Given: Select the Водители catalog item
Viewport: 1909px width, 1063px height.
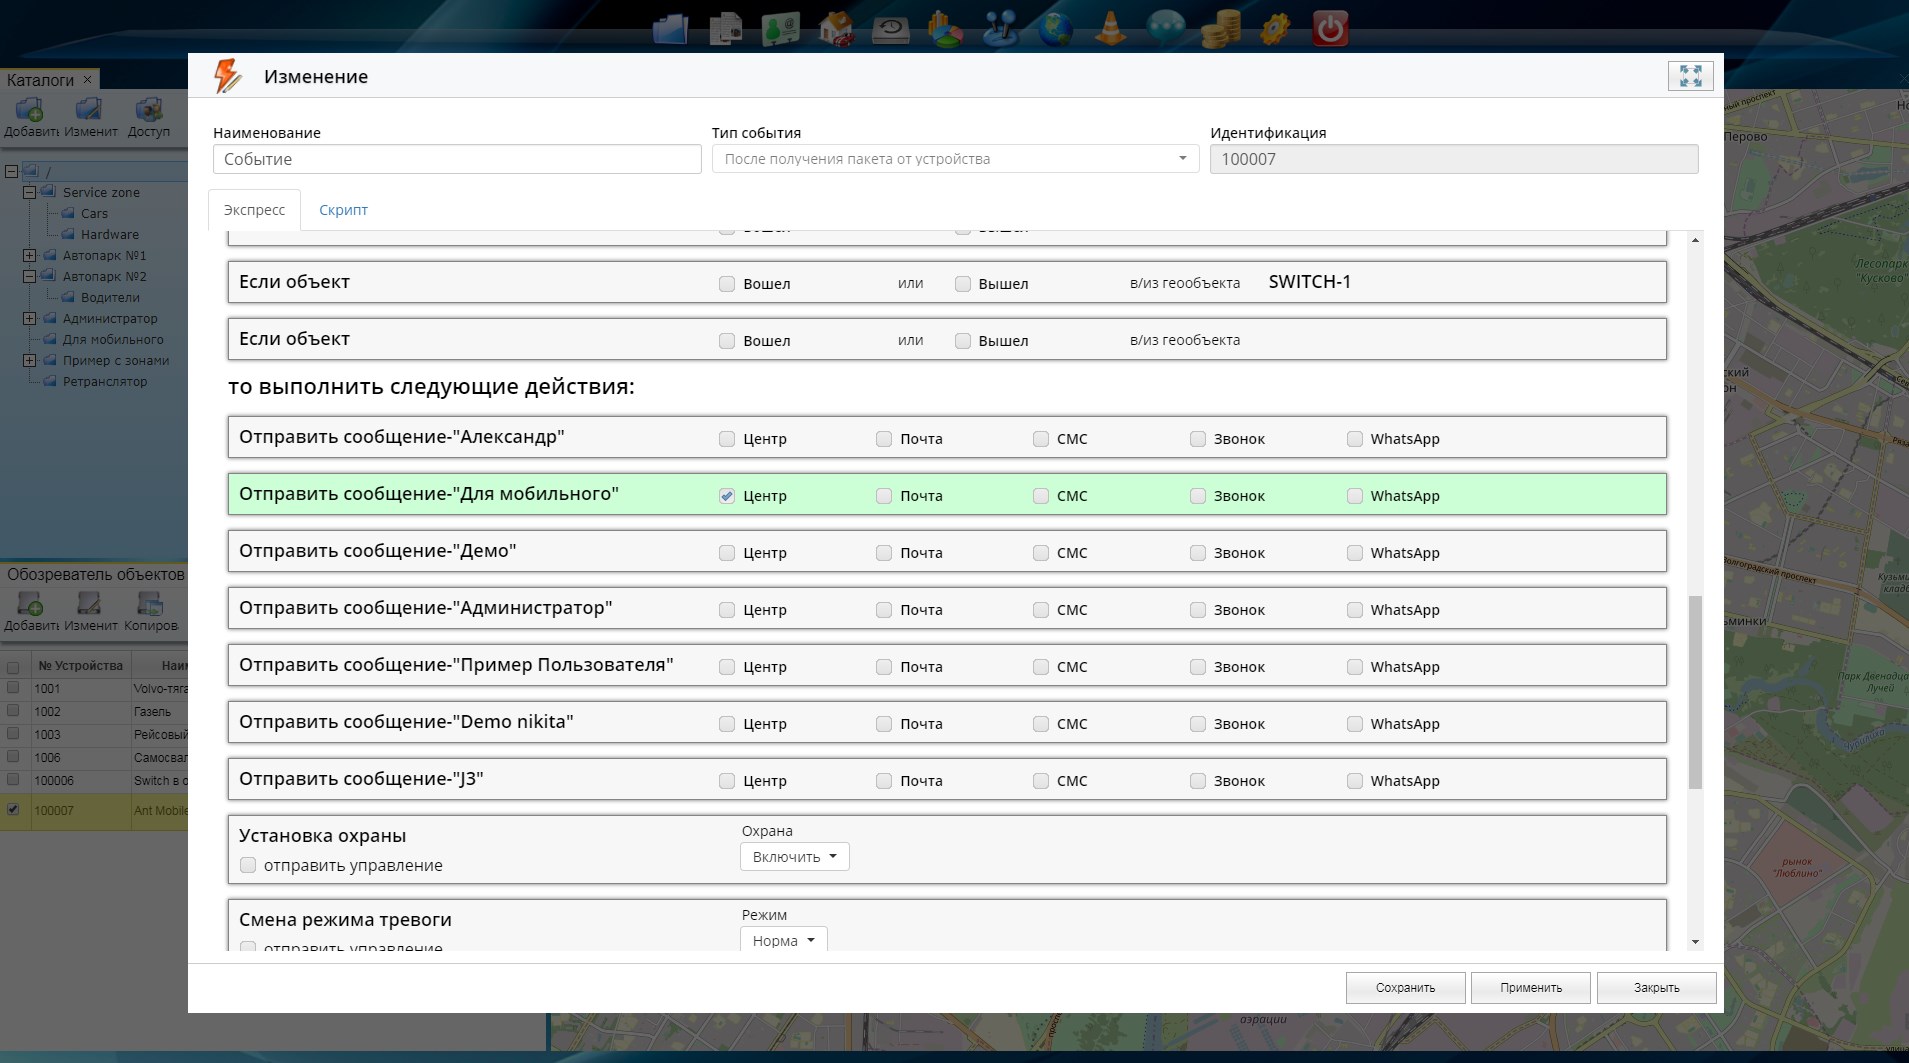Looking at the screenshot, I should coord(110,297).
